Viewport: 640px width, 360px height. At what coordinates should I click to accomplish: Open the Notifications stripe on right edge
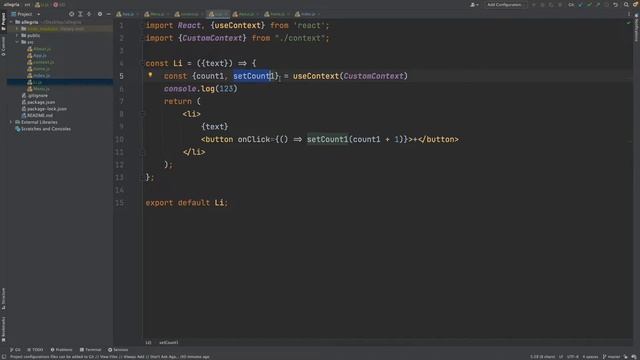tap(636, 28)
